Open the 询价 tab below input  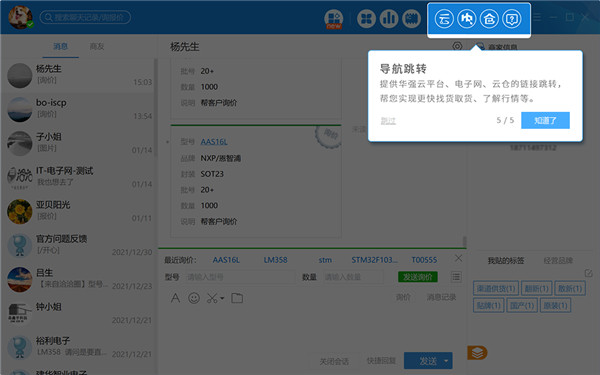click(x=403, y=297)
